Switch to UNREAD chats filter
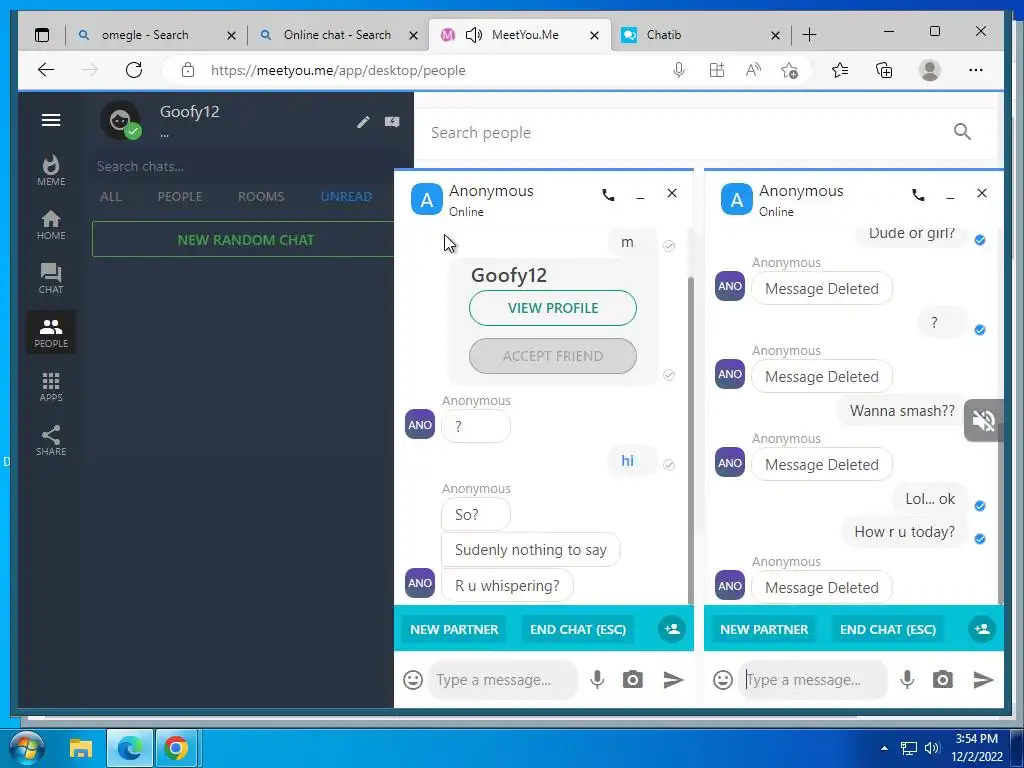 347,197
